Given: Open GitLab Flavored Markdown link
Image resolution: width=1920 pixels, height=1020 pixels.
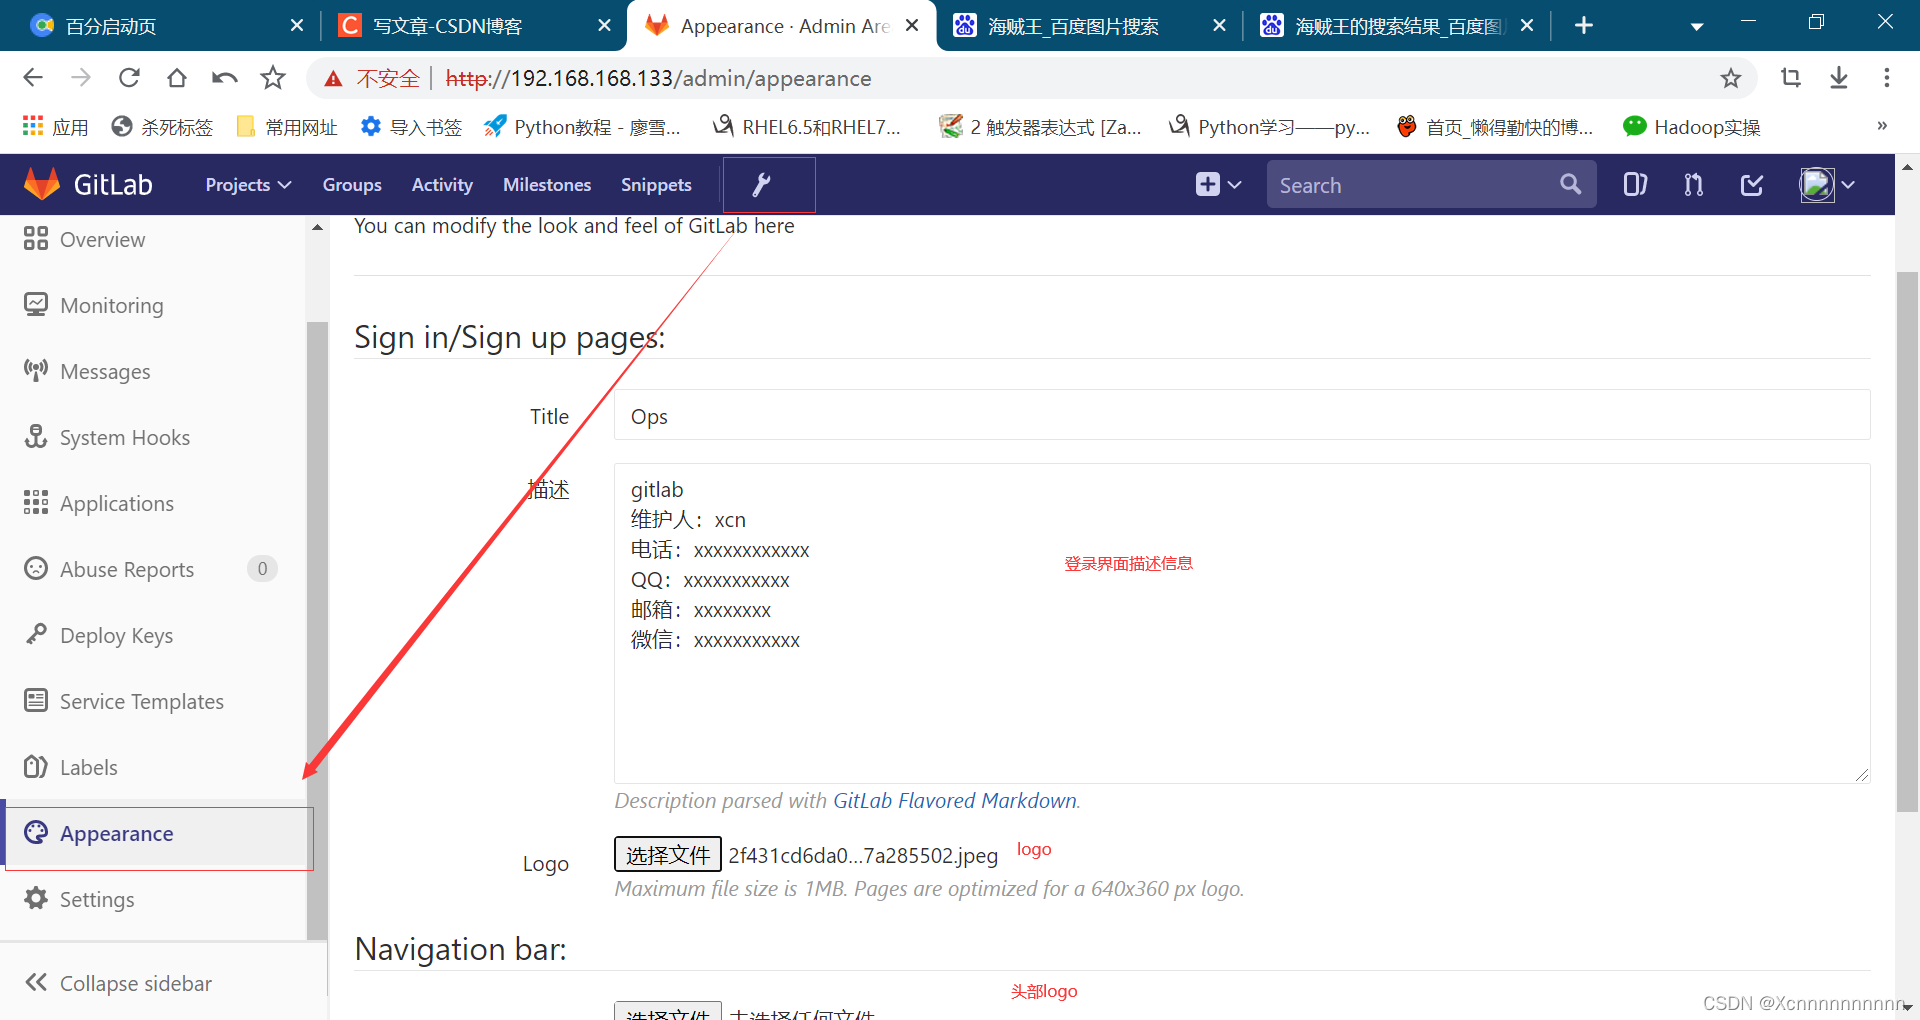Looking at the screenshot, I should click(x=955, y=800).
